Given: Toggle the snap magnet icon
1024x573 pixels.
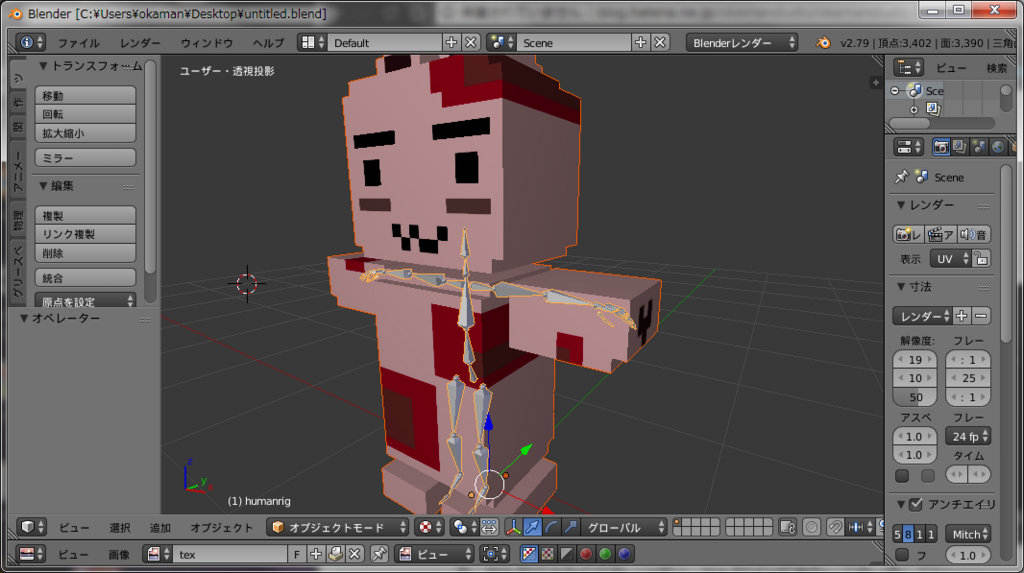Looking at the screenshot, I should (835, 527).
